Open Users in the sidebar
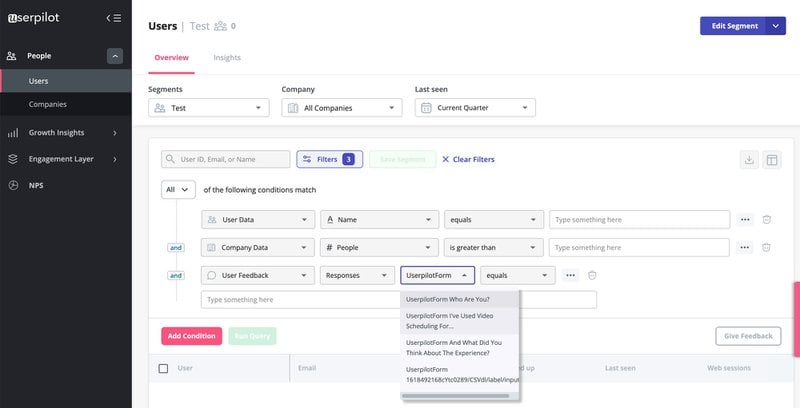Viewport: 800px width, 408px height. coord(66,81)
